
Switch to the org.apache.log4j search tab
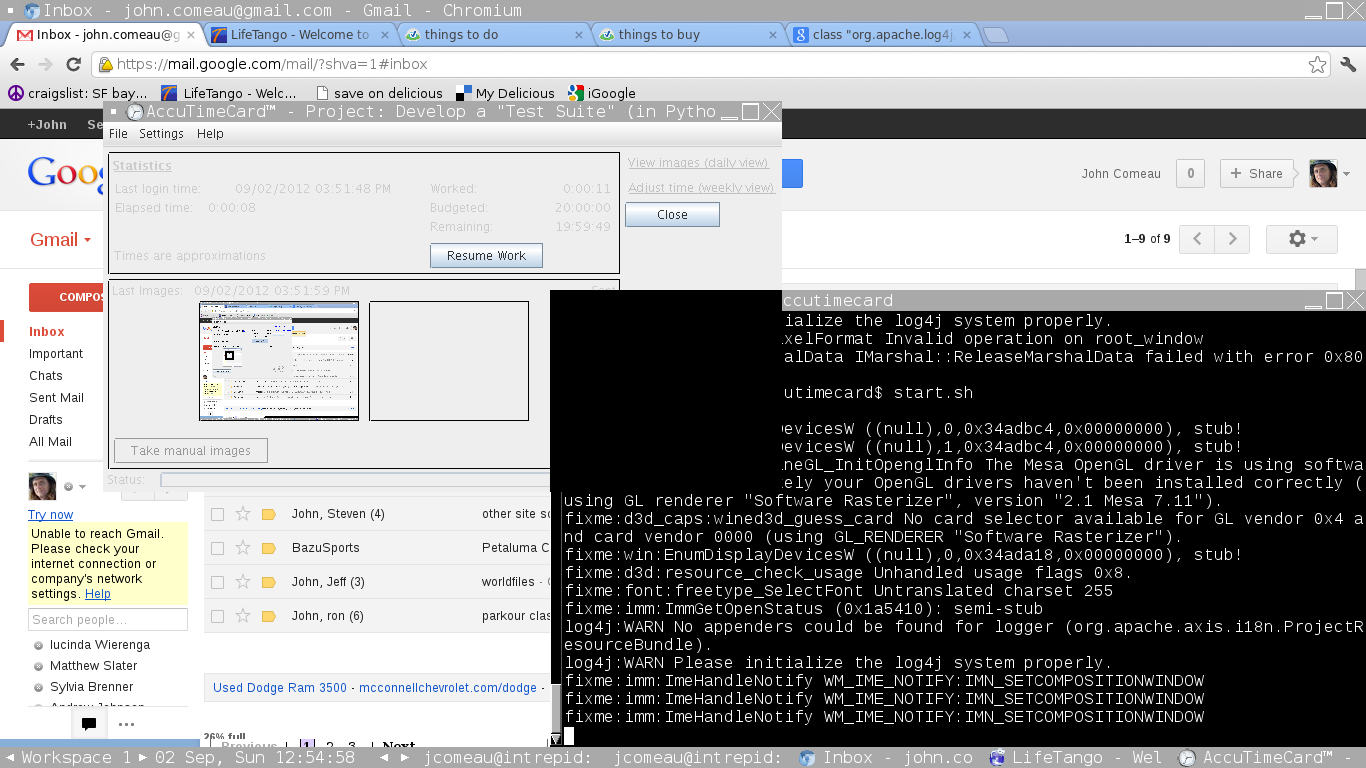coord(881,35)
